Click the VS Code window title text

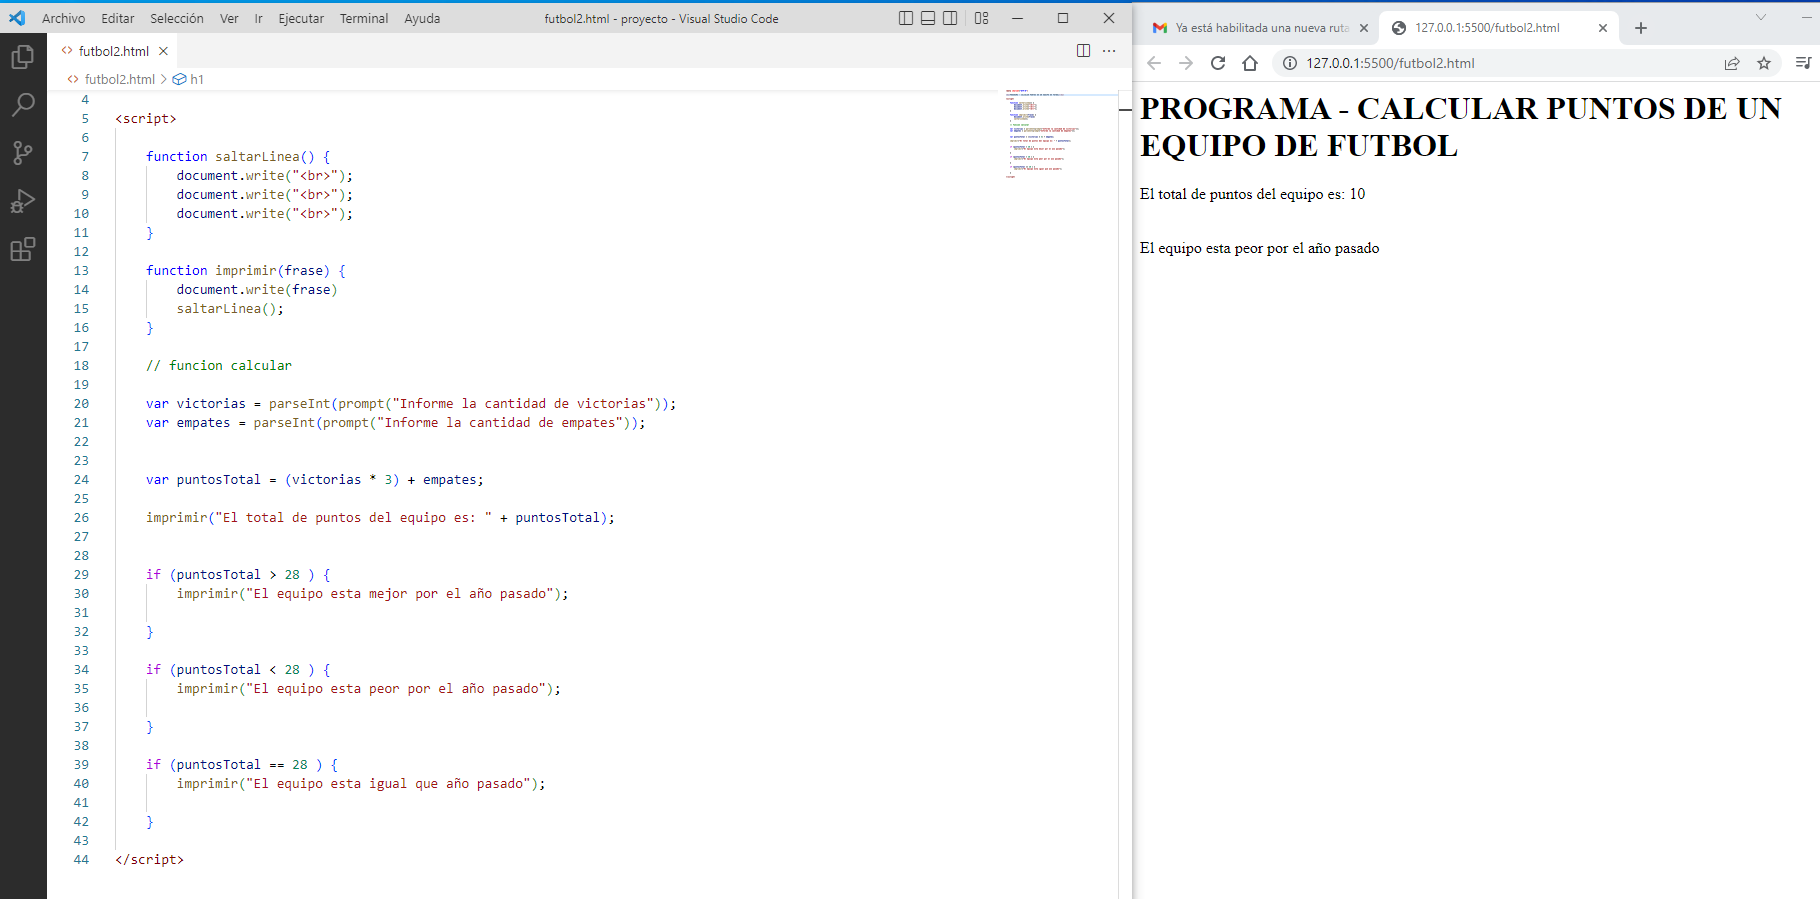coord(661,18)
